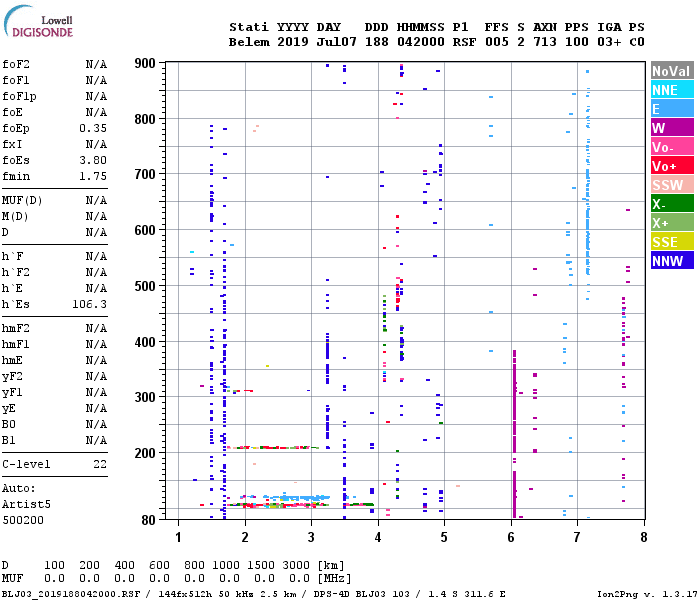Screen dimensions: 700x600
Task: Select the Vo- legend swatch
Action: coord(672,147)
